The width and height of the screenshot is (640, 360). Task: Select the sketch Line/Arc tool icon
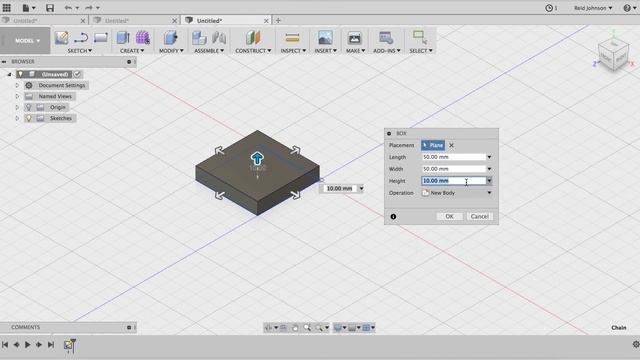click(x=81, y=38)
